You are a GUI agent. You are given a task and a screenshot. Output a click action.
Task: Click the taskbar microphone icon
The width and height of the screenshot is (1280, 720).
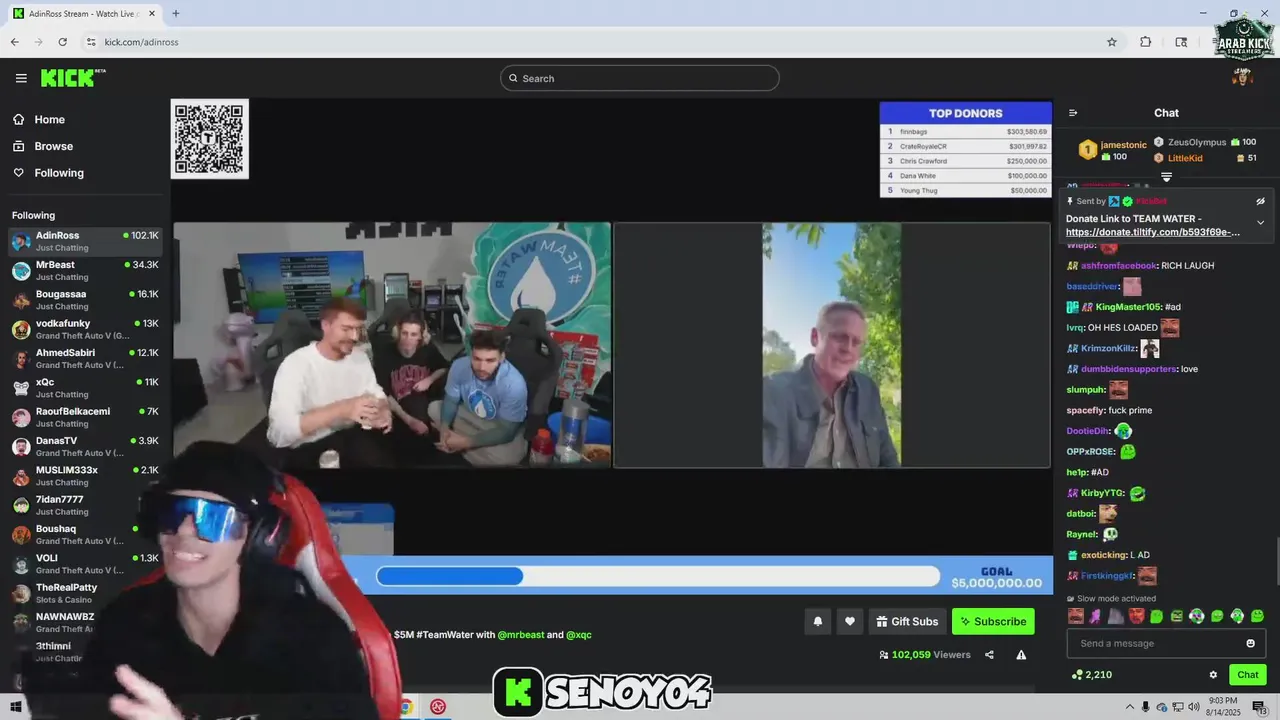(x=1146, y=707)
